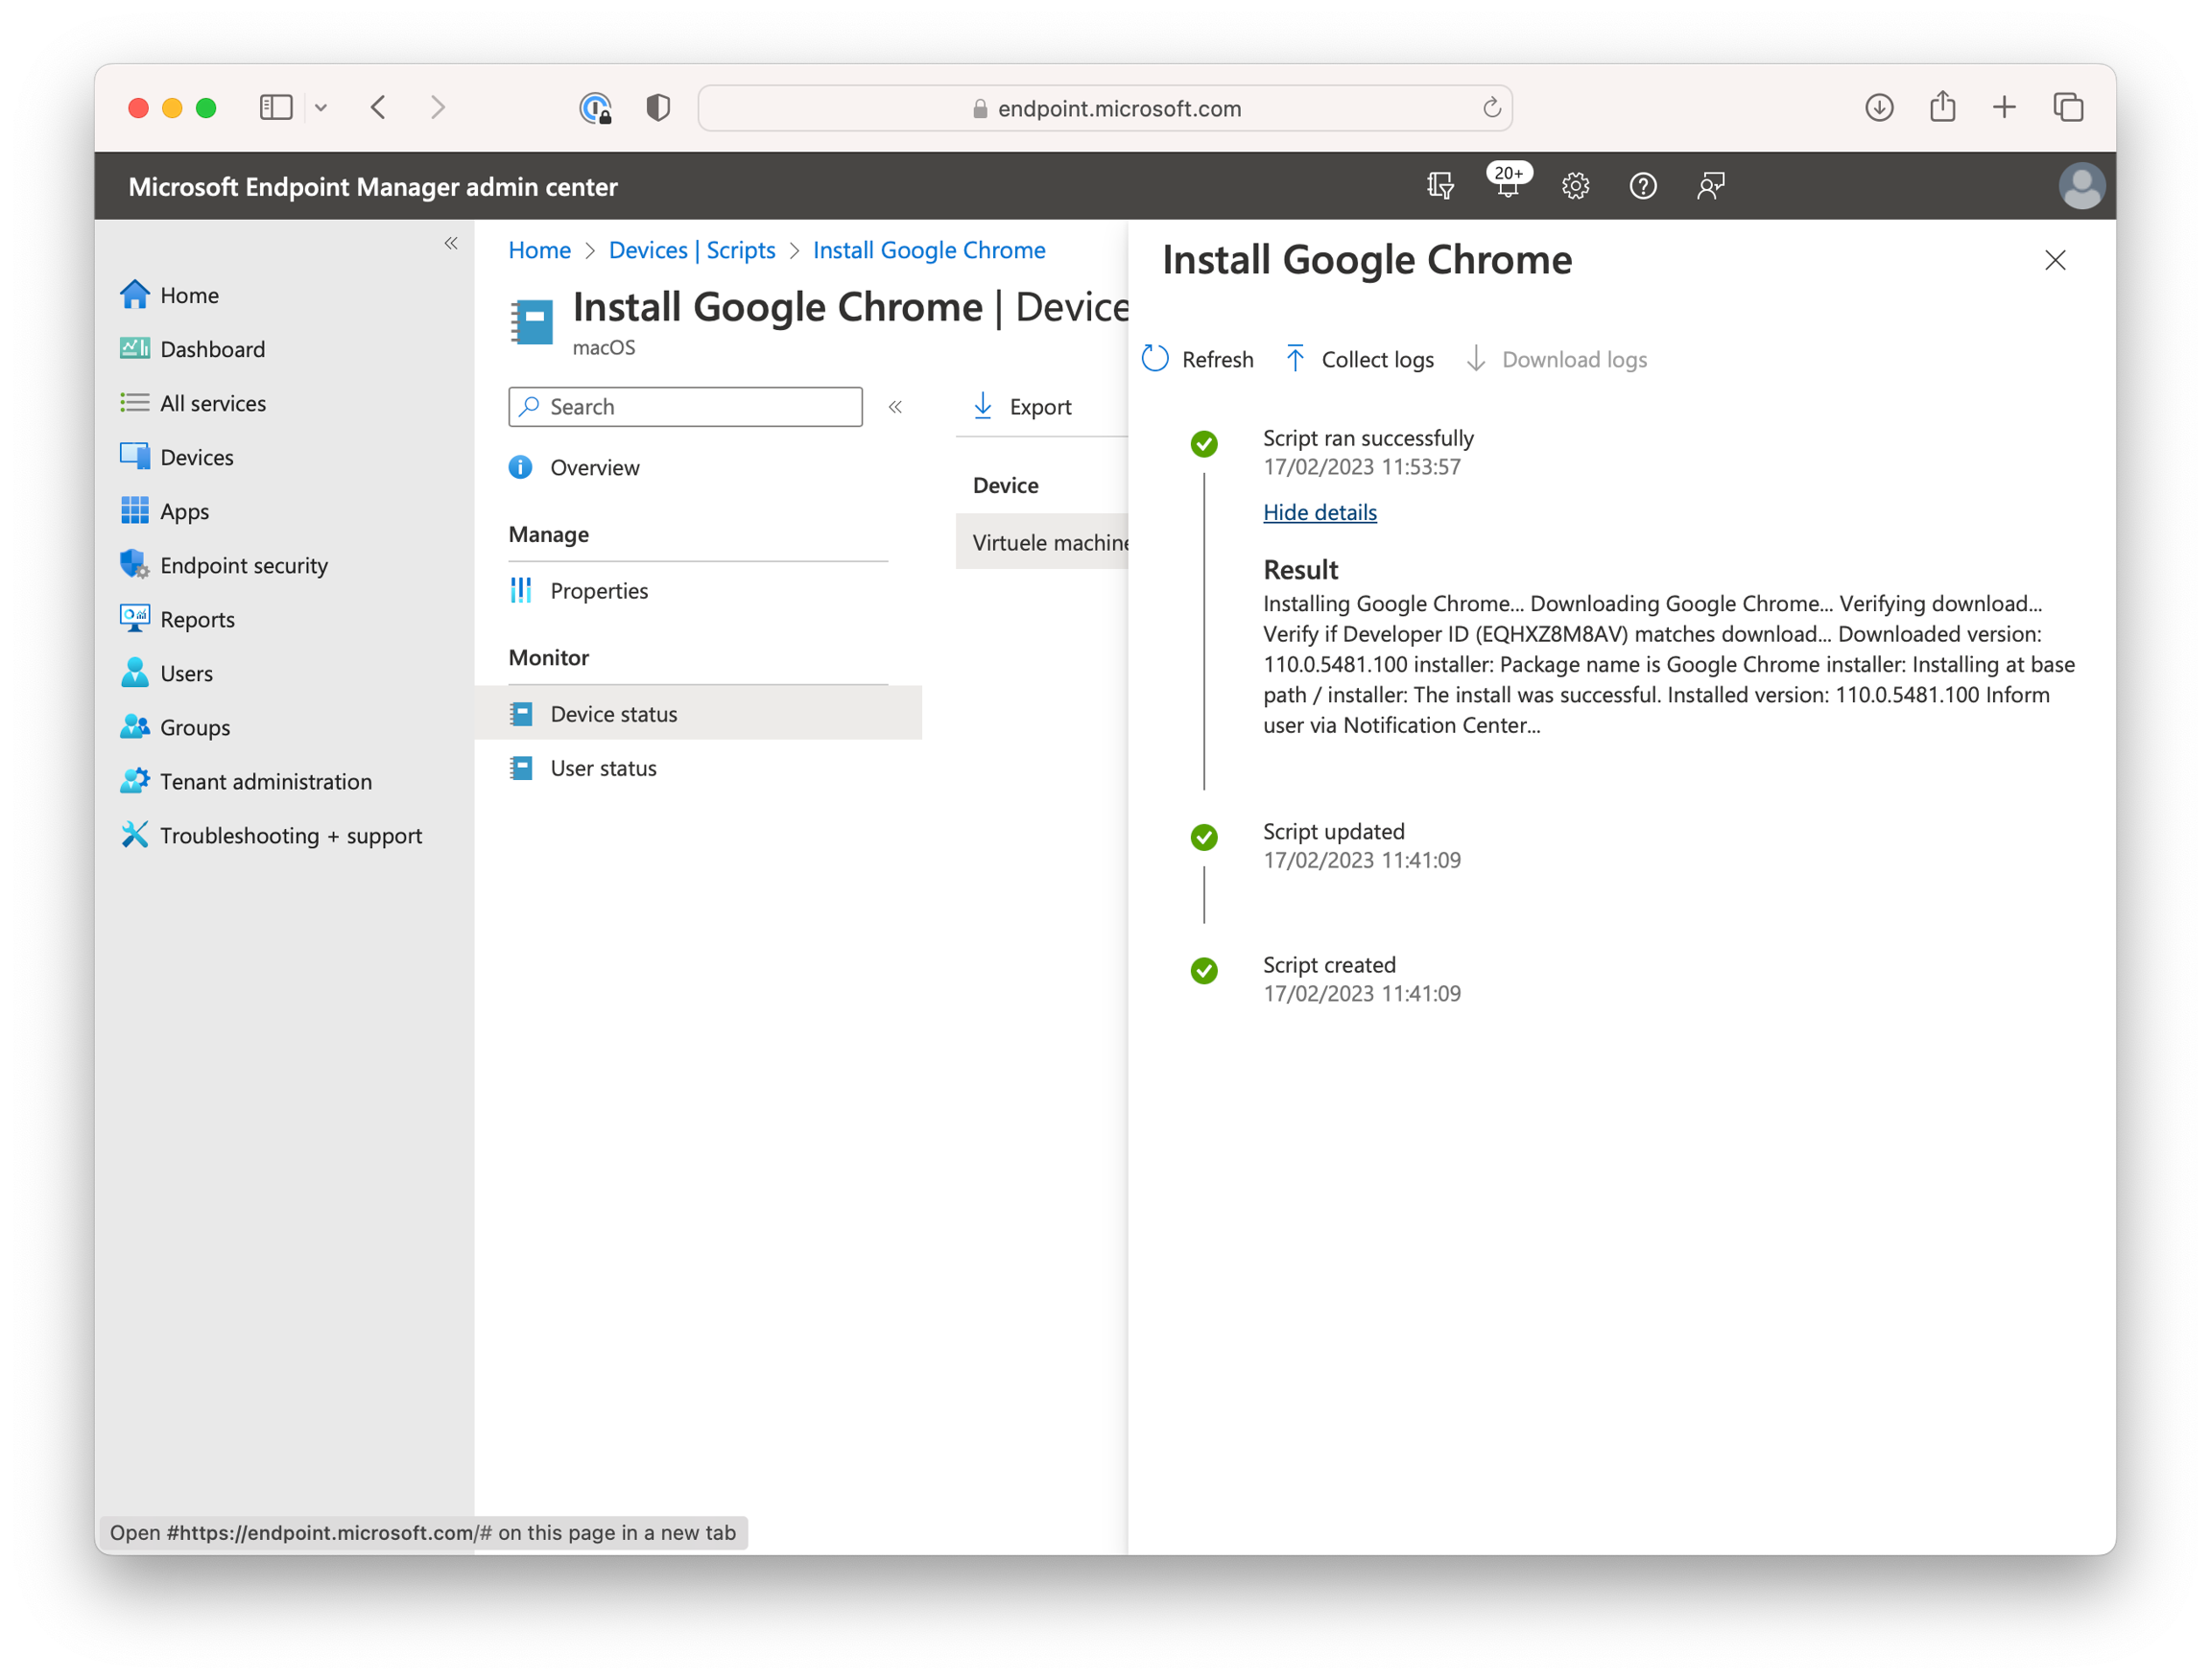The width and height of the screenshot is (2211, 1680).
Task: Open Devices in left navigation
Action: [176, 457]
